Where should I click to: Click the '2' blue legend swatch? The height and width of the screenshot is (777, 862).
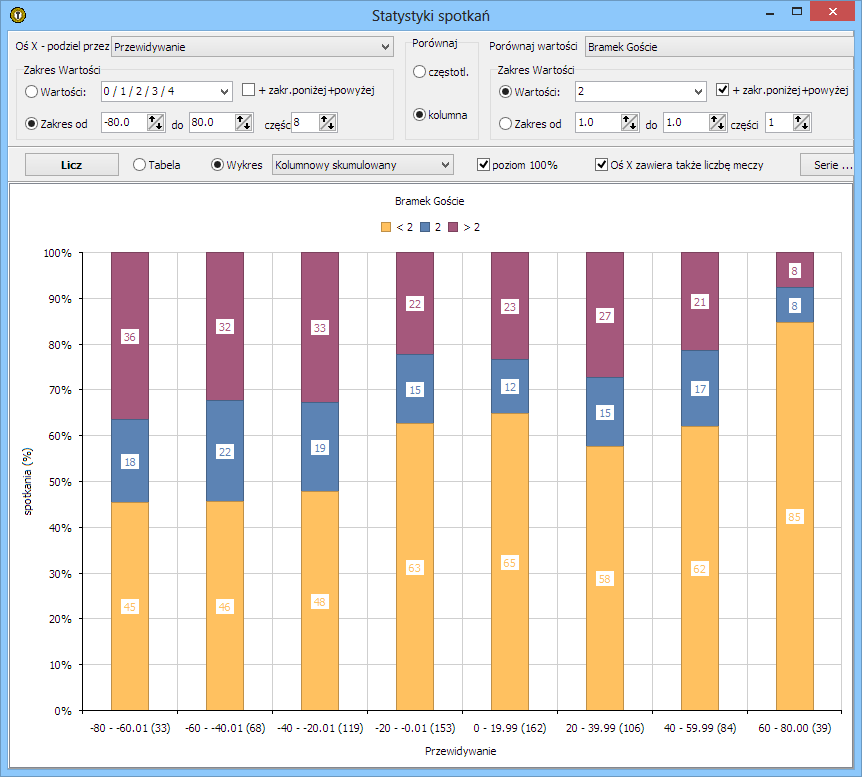(425, 227)
